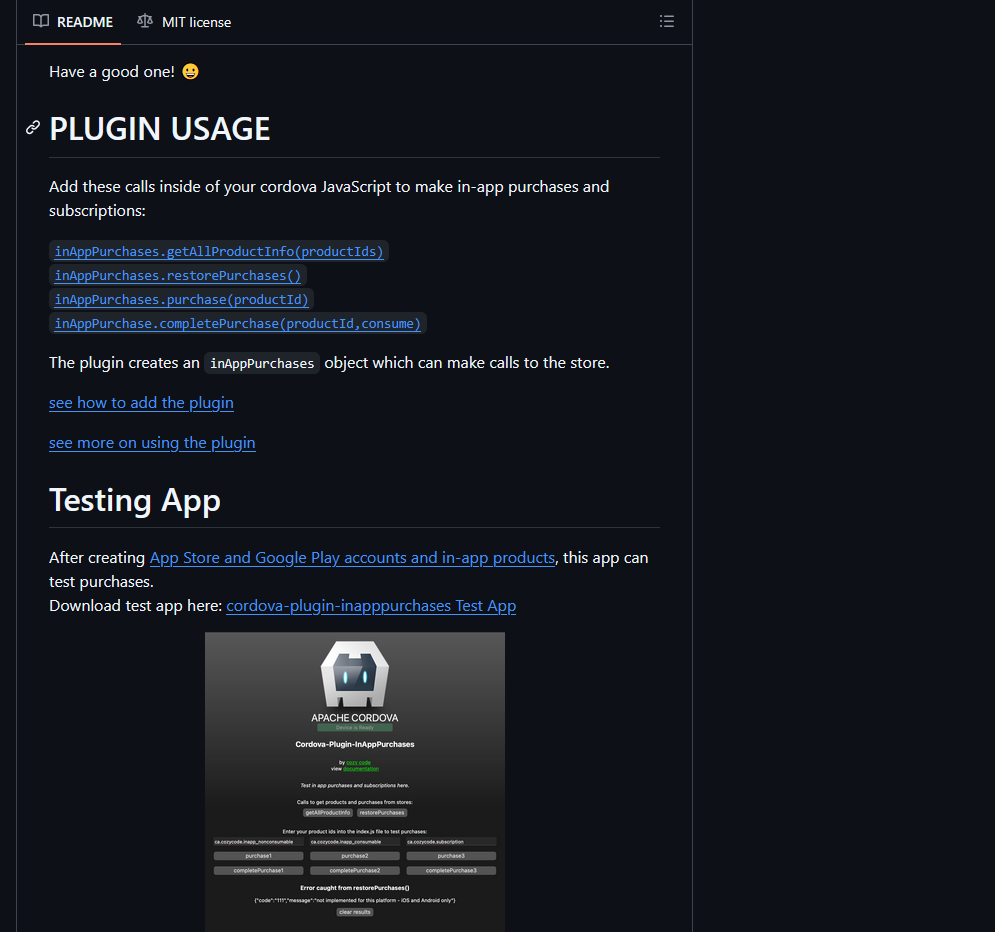Viewport: 995px width, 932px height.
Task: Open the App Store and Google Play accounts link
Action: (352, 557)
